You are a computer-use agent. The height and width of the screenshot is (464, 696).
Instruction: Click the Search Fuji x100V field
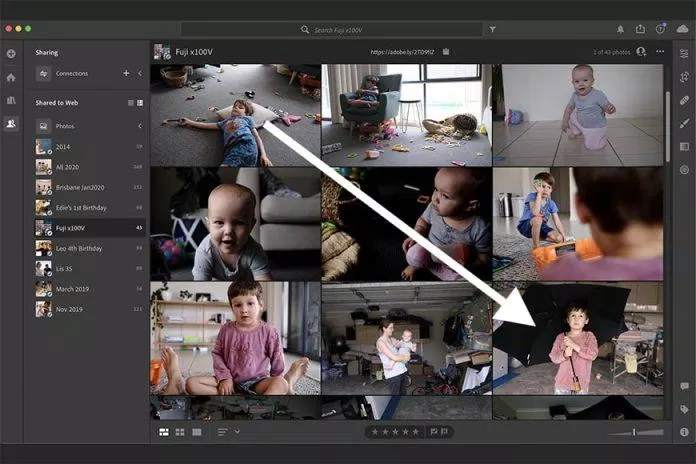pyautogui.click(x=331, y=30)
